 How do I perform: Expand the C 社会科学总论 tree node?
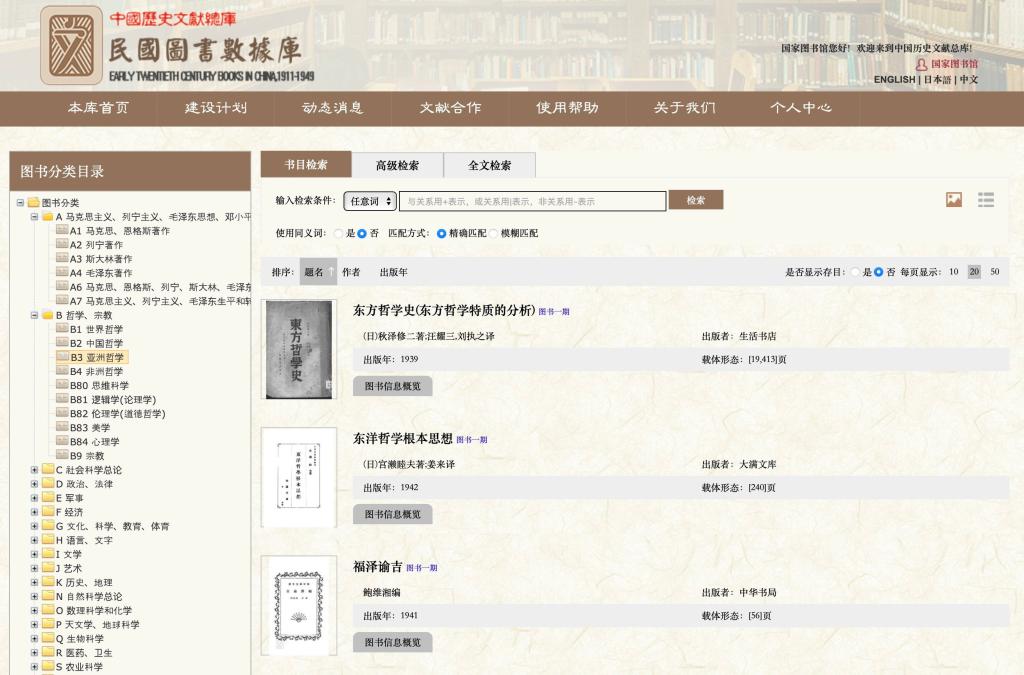point(34,470)
